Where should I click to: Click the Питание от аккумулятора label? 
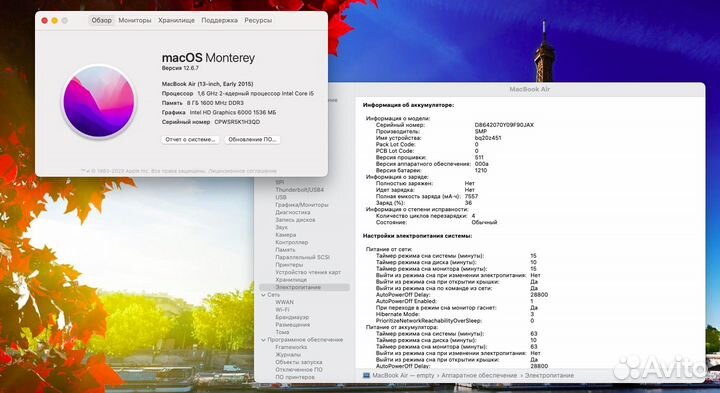click(x=401, y=327)
